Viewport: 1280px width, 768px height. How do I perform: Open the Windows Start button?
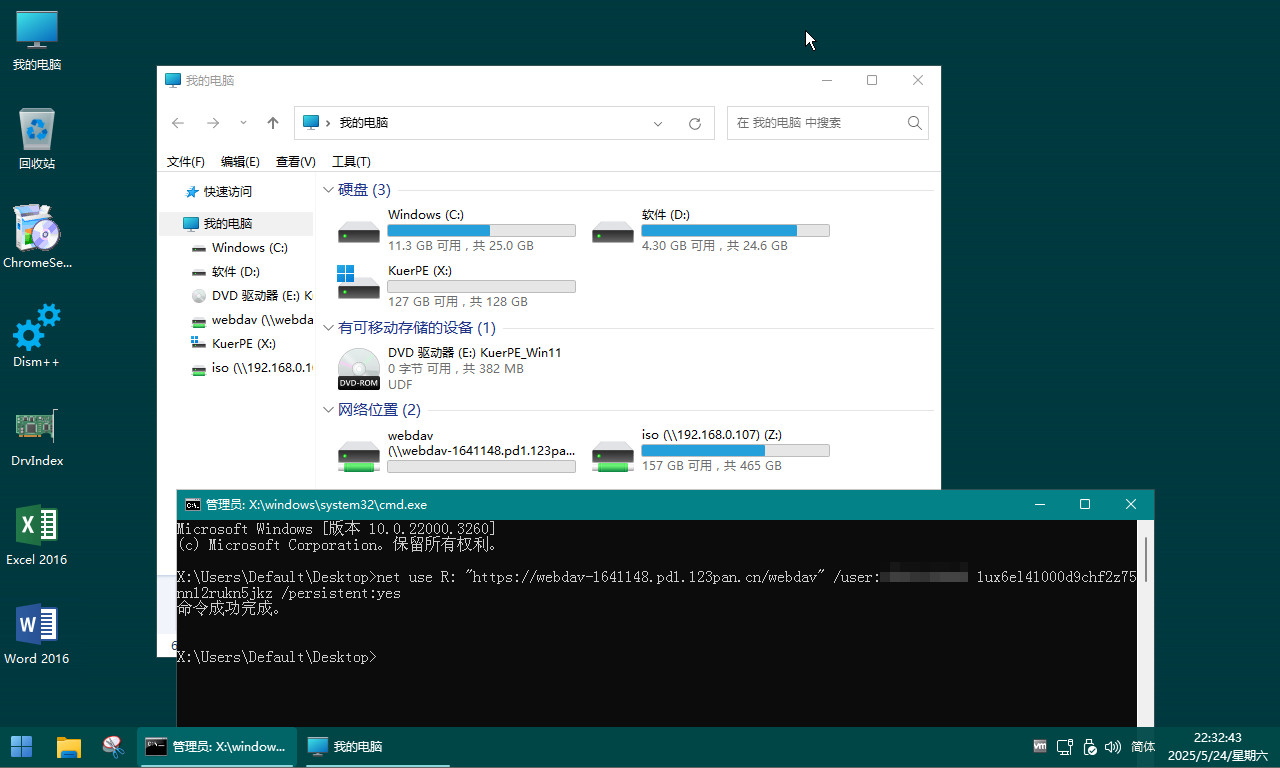(21, 746)
